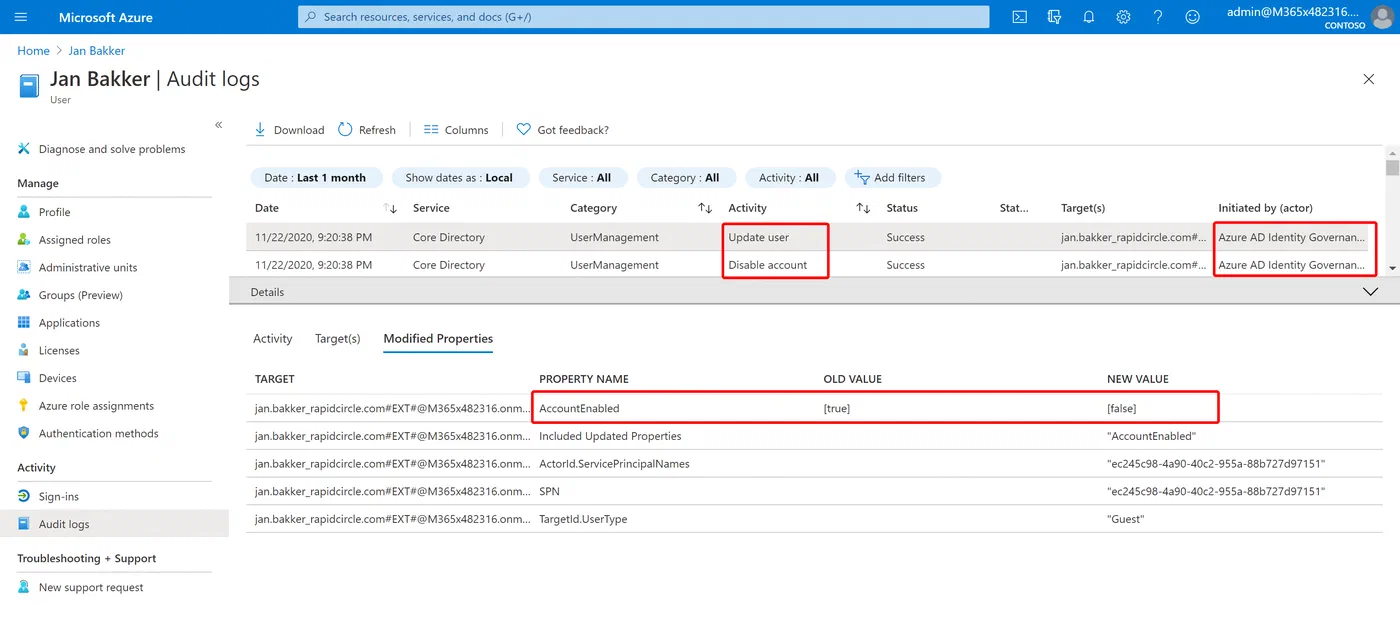
Task: Sort by the Category column arrows
Action: coord(705,208)
